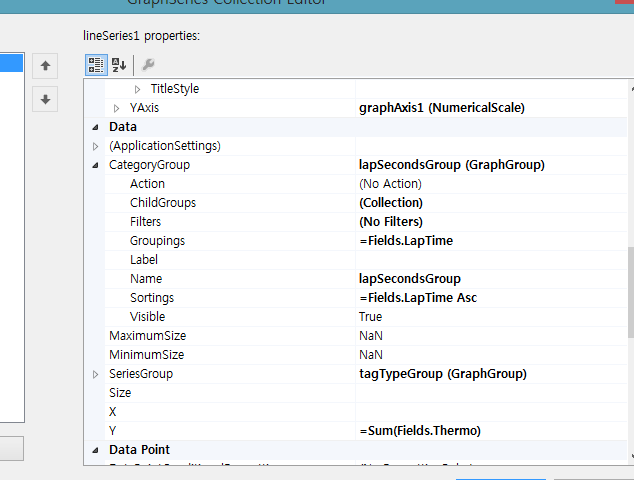Sort properties alphabetically
The image size is (634, 480).
click(118, 66)
